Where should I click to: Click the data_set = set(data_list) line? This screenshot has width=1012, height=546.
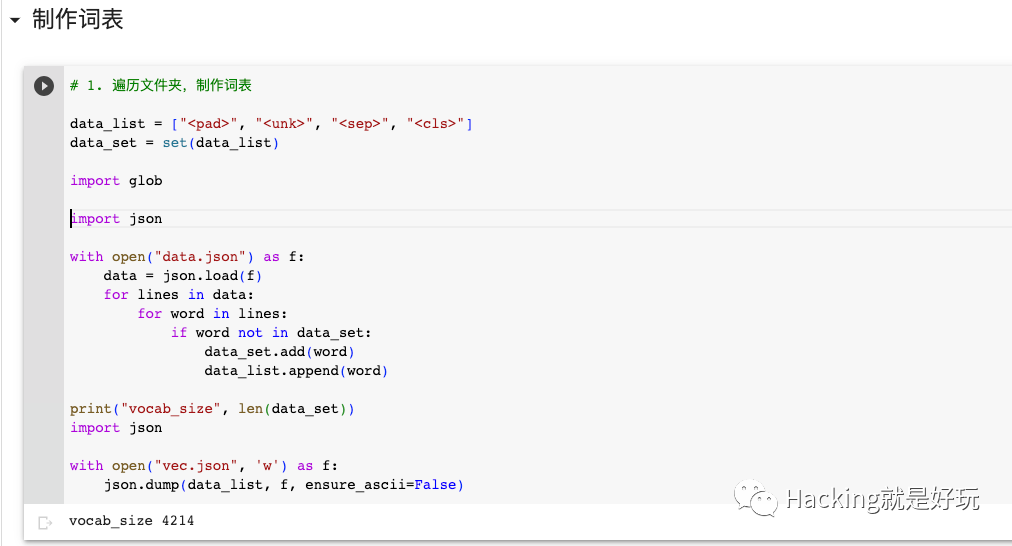coord(174,143)
